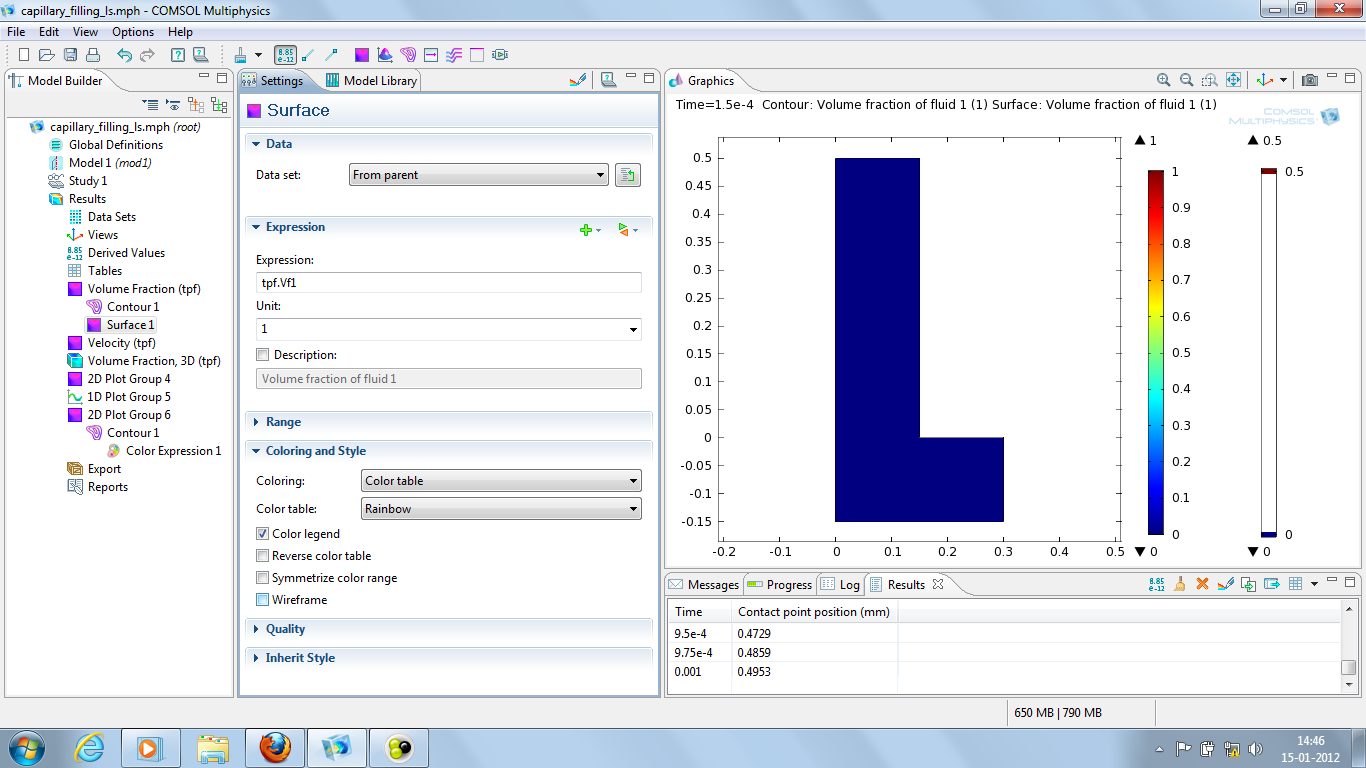Toggle the Wireframe checkbox
The height and width of the screenshot is (768, 1366).
(x=263, y=600)
